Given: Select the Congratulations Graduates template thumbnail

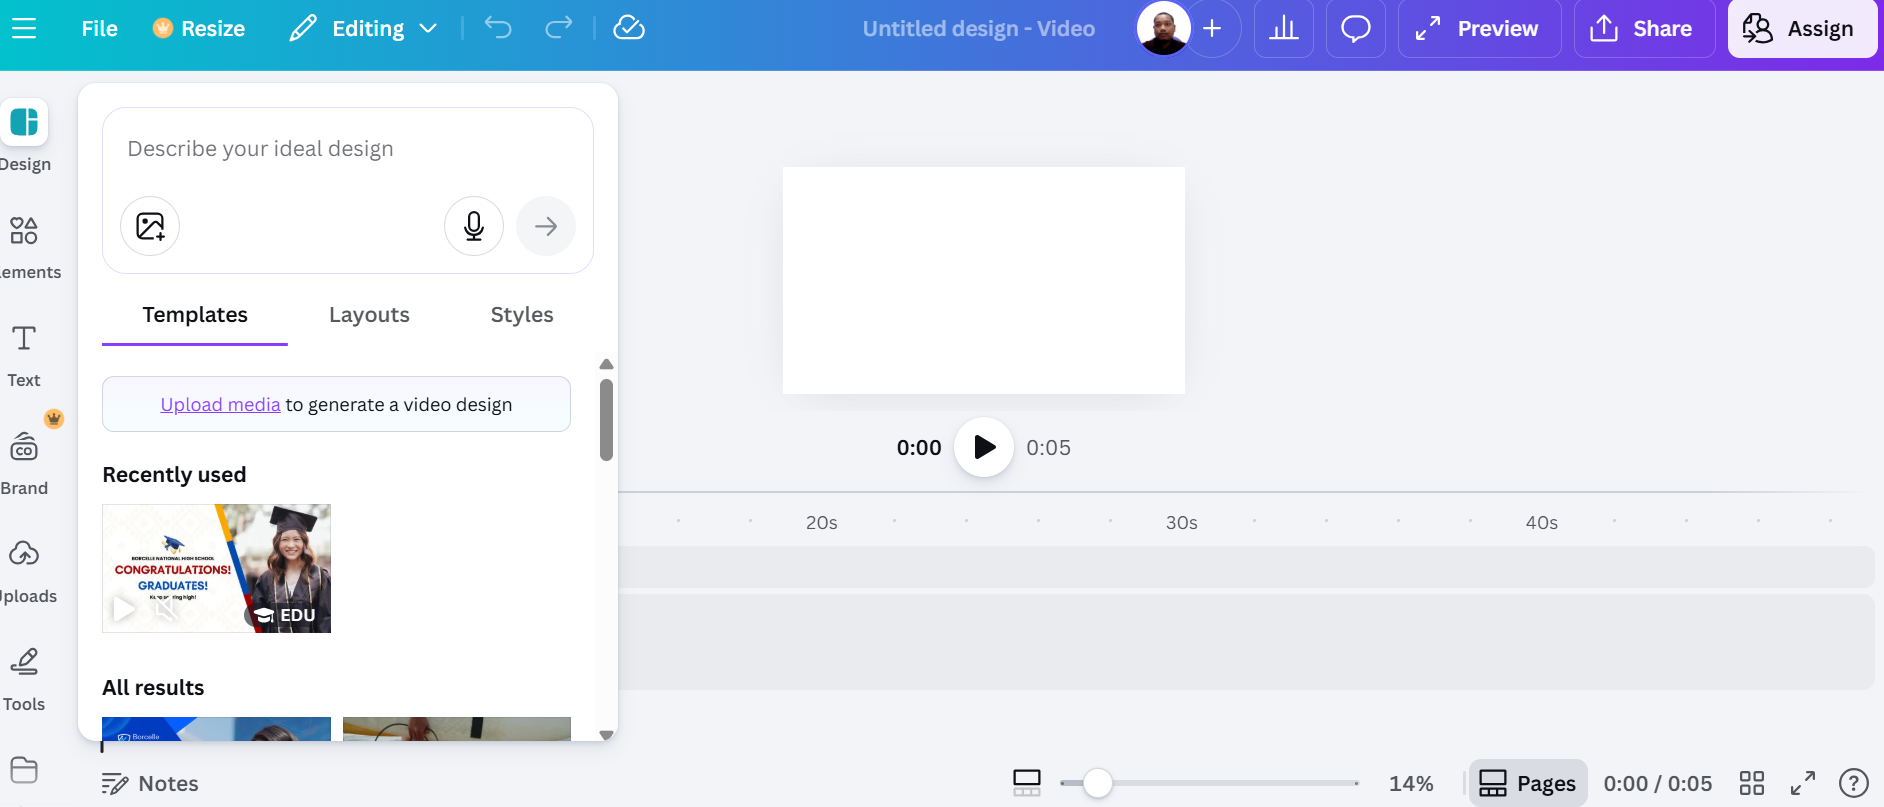Looking at the screenshot, I should click(217, 568).
